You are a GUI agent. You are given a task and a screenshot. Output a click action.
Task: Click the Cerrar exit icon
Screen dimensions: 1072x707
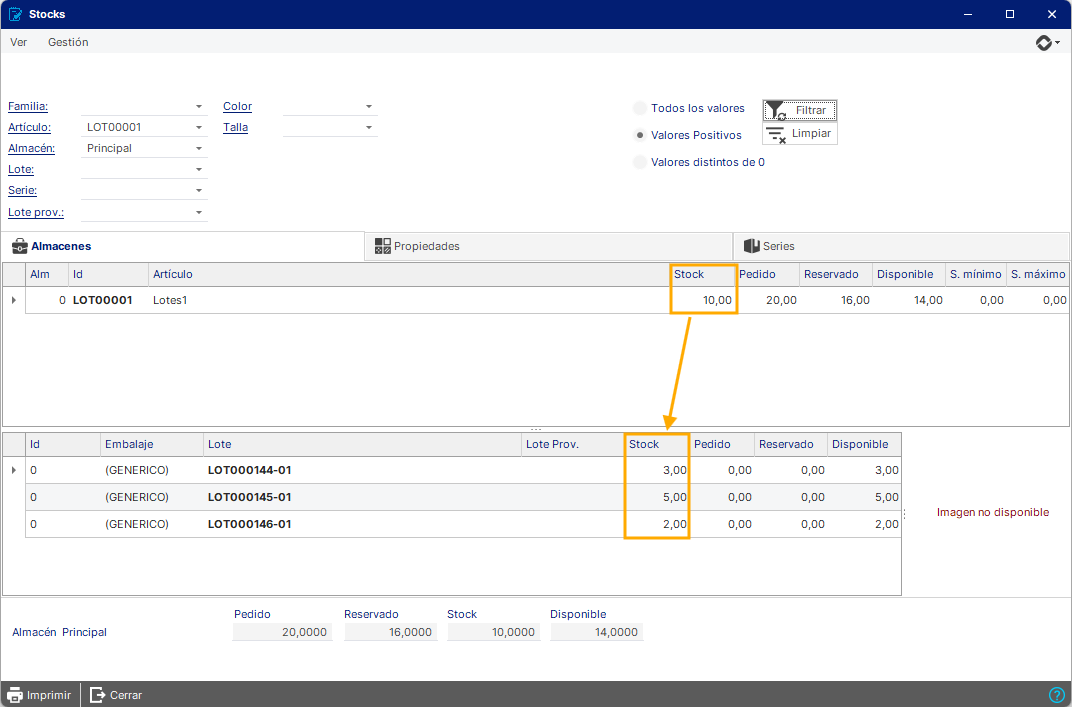click(x=98, y=695)
